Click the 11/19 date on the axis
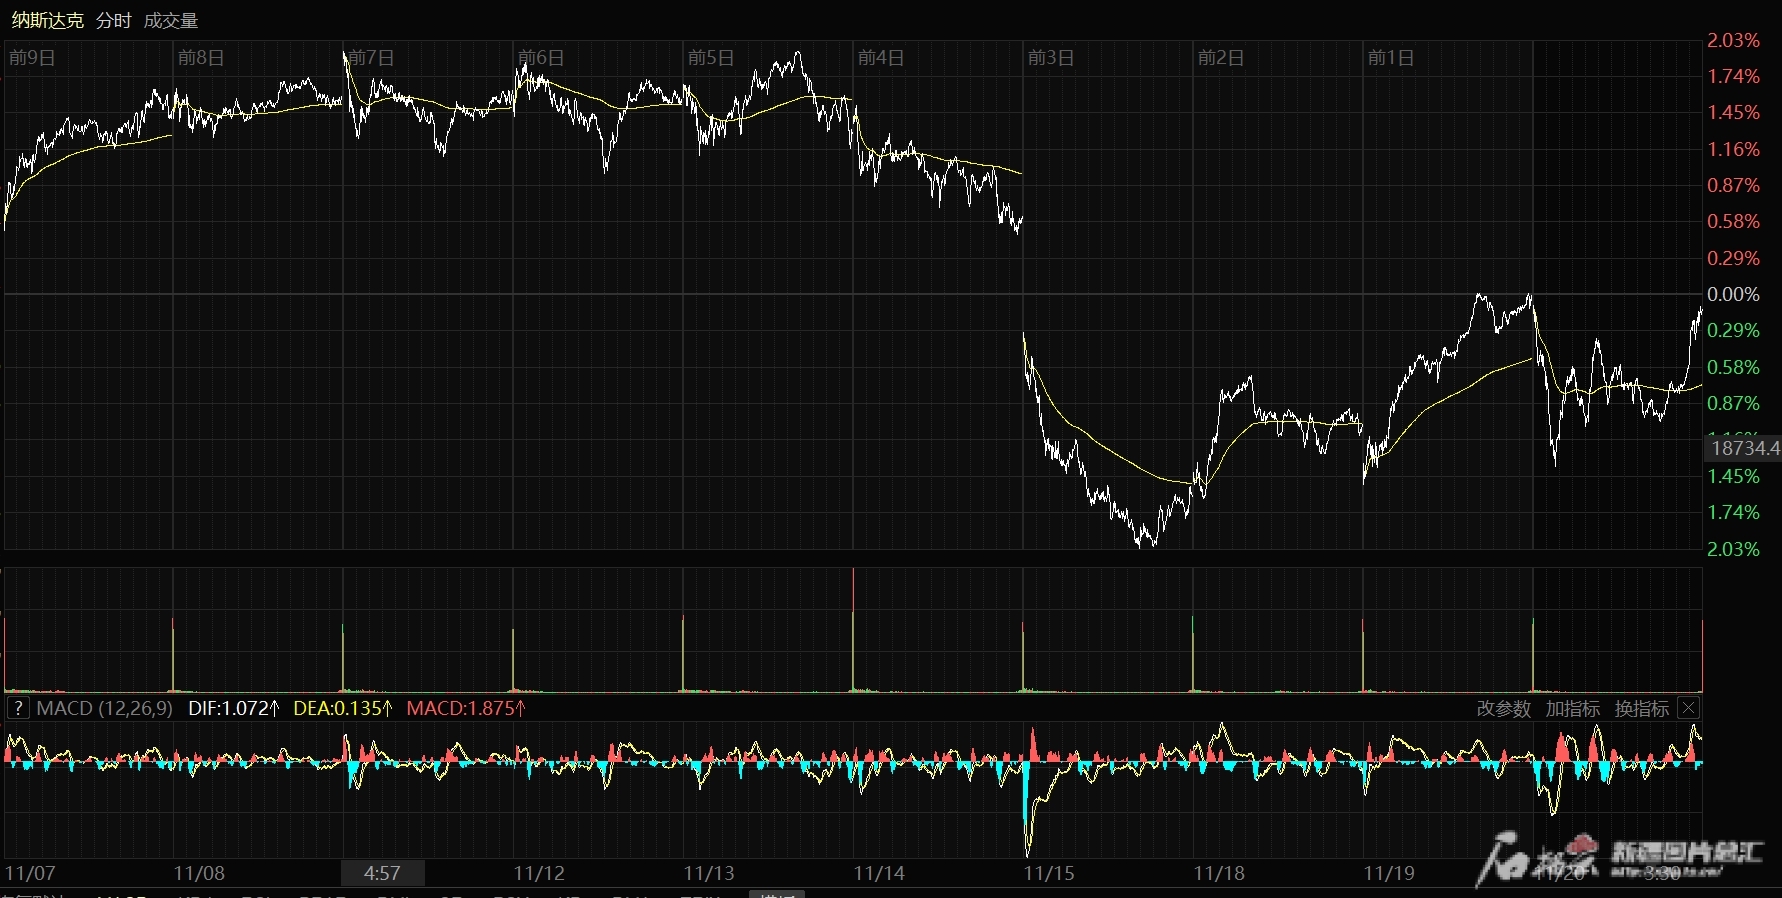 pyautogui.click(x=1389, y=873)
